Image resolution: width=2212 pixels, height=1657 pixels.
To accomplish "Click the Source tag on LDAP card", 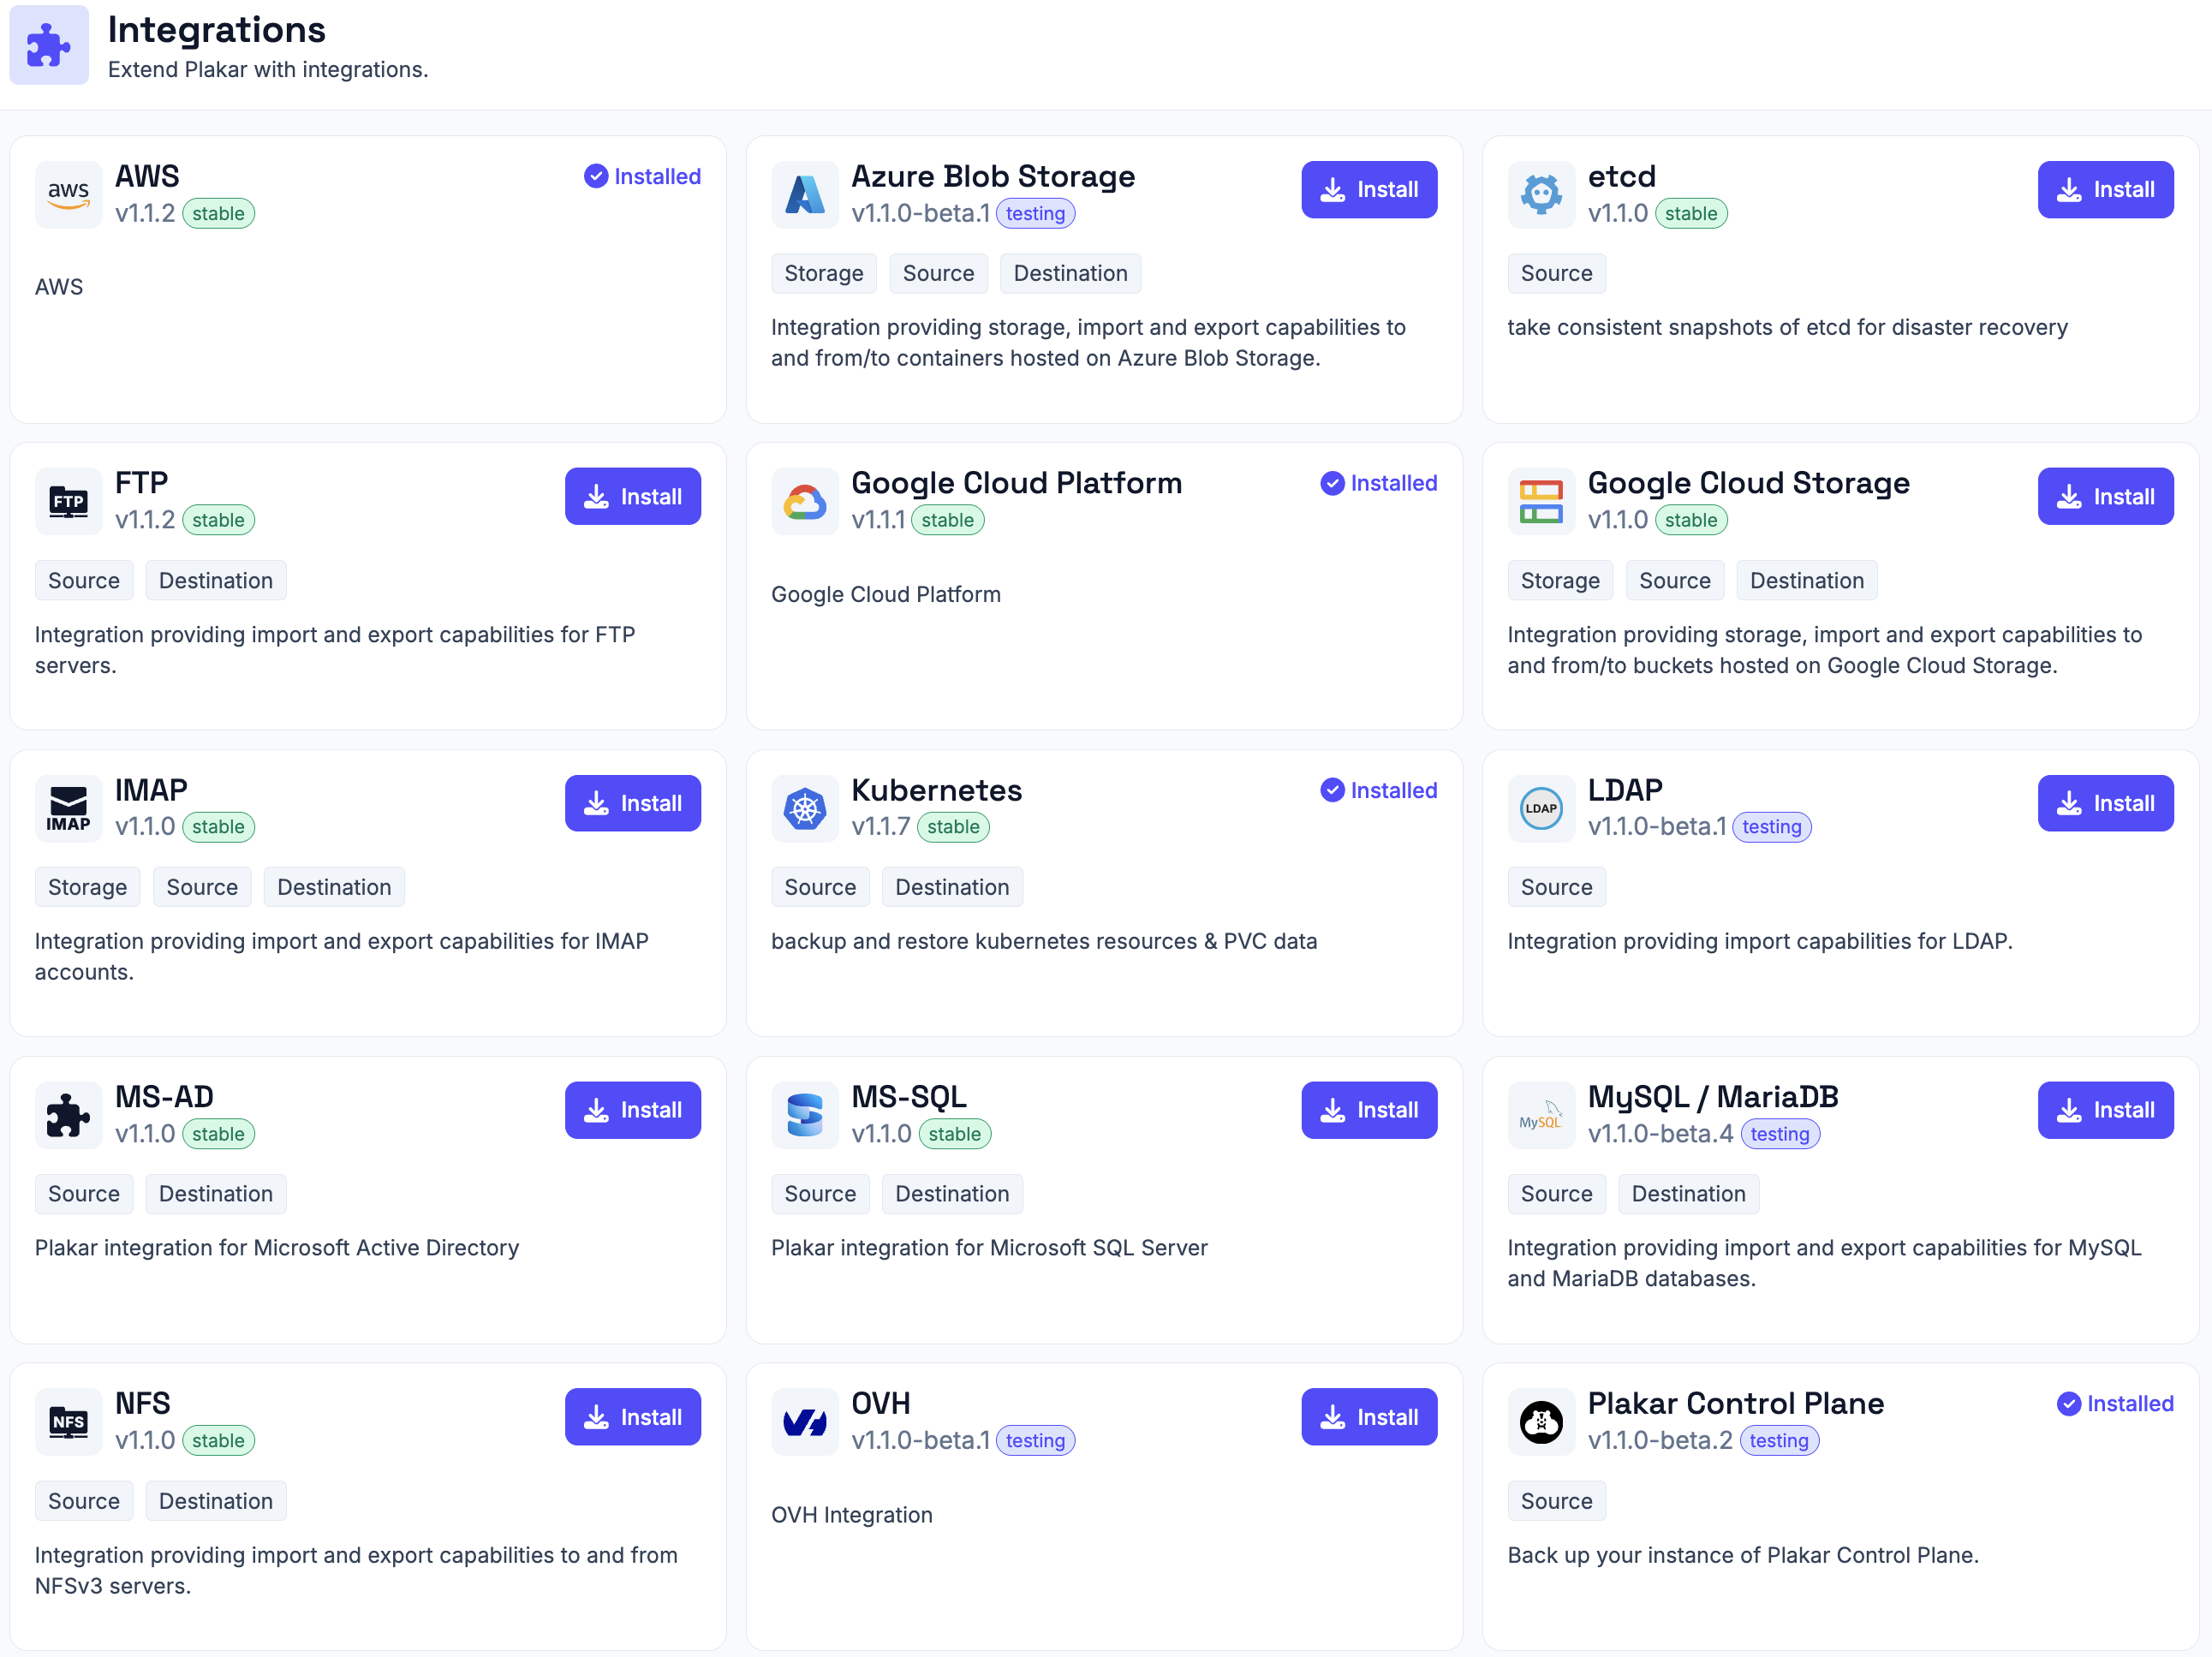I will pyautogui.click(x=1556, y=887).
